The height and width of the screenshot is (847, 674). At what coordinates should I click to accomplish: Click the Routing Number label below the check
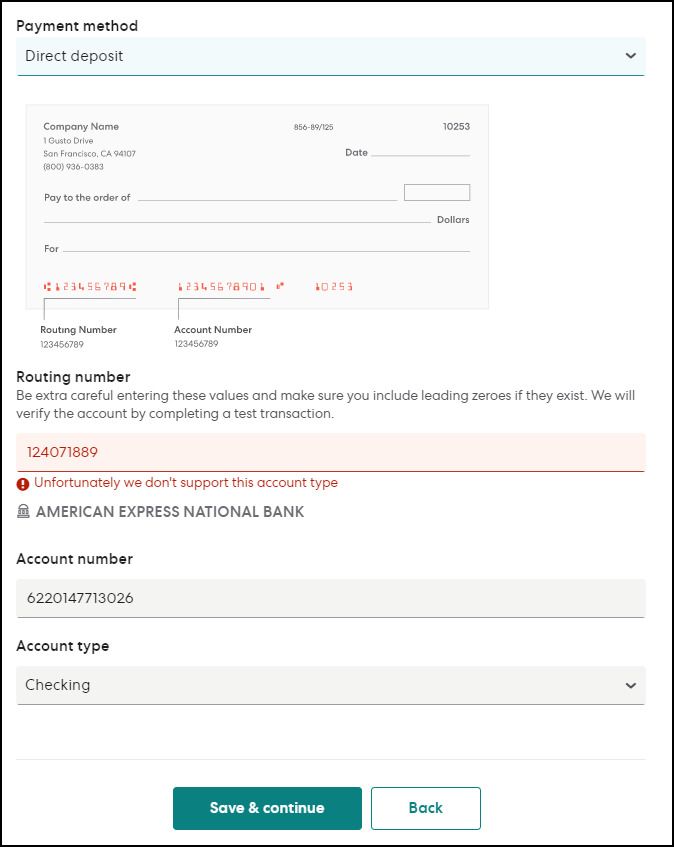pos(78,330)
